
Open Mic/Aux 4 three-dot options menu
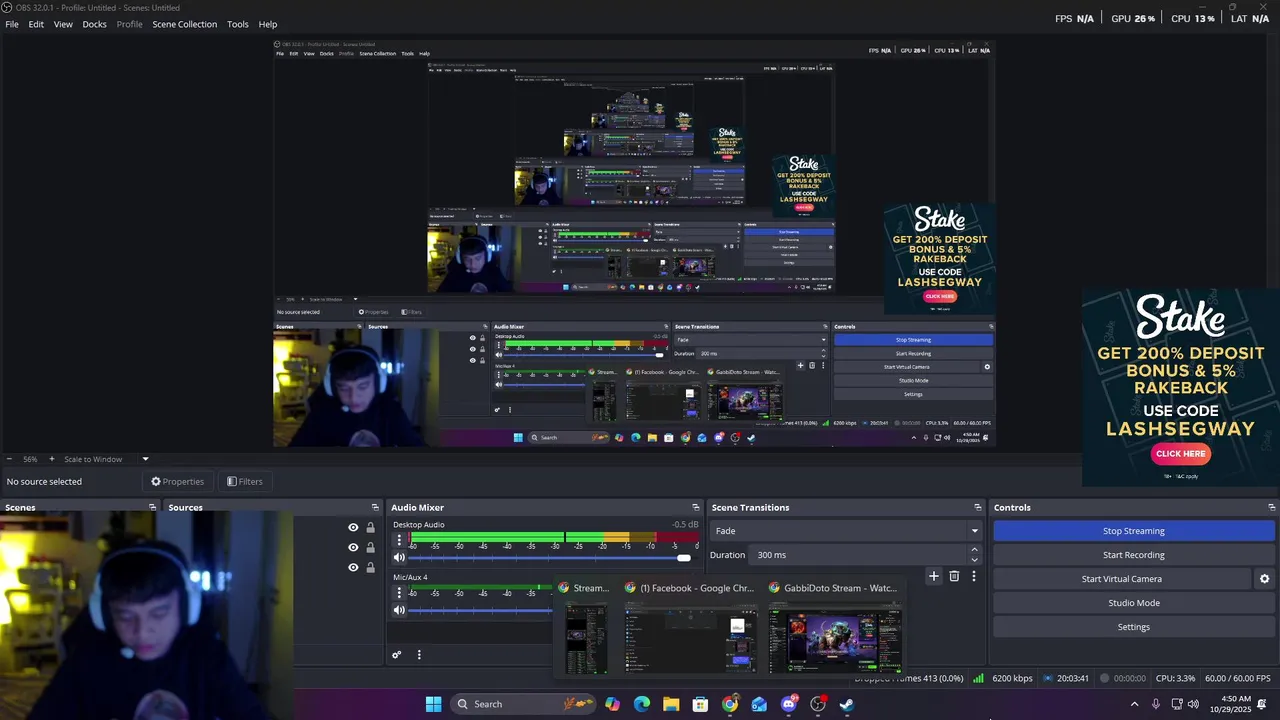(x=399, y=592)
